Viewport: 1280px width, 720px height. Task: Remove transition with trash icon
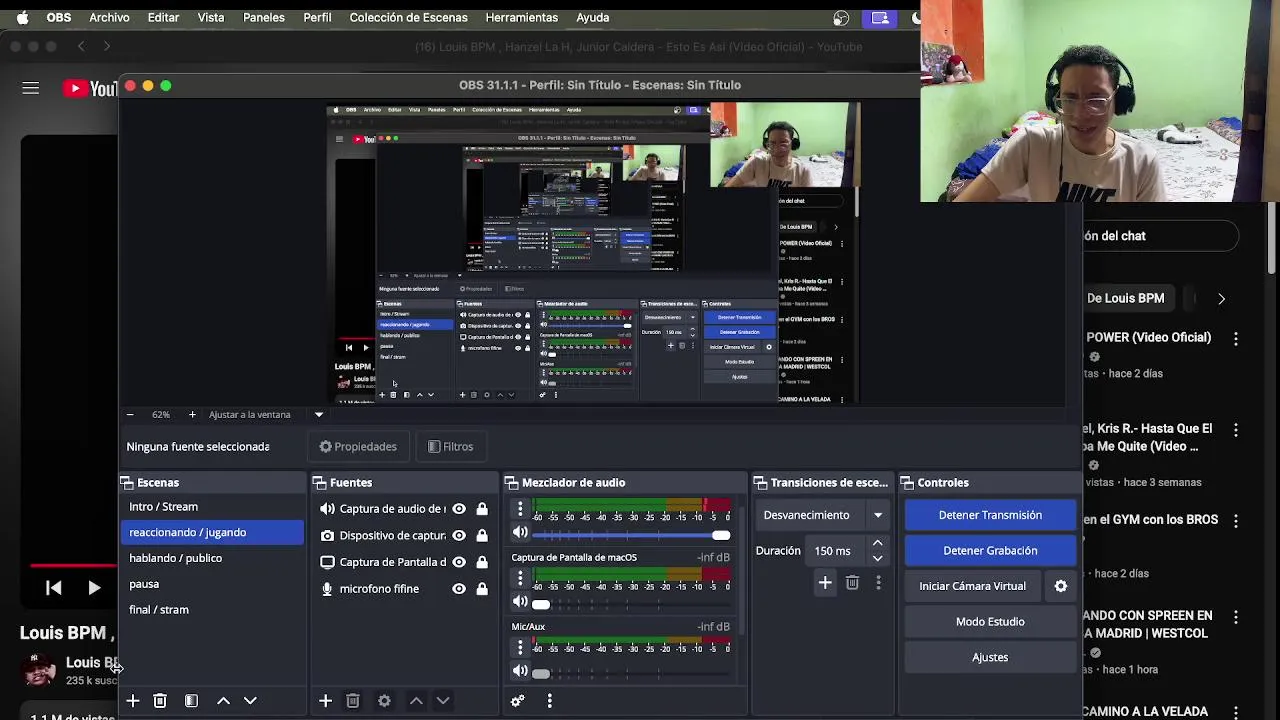(852, 582)
